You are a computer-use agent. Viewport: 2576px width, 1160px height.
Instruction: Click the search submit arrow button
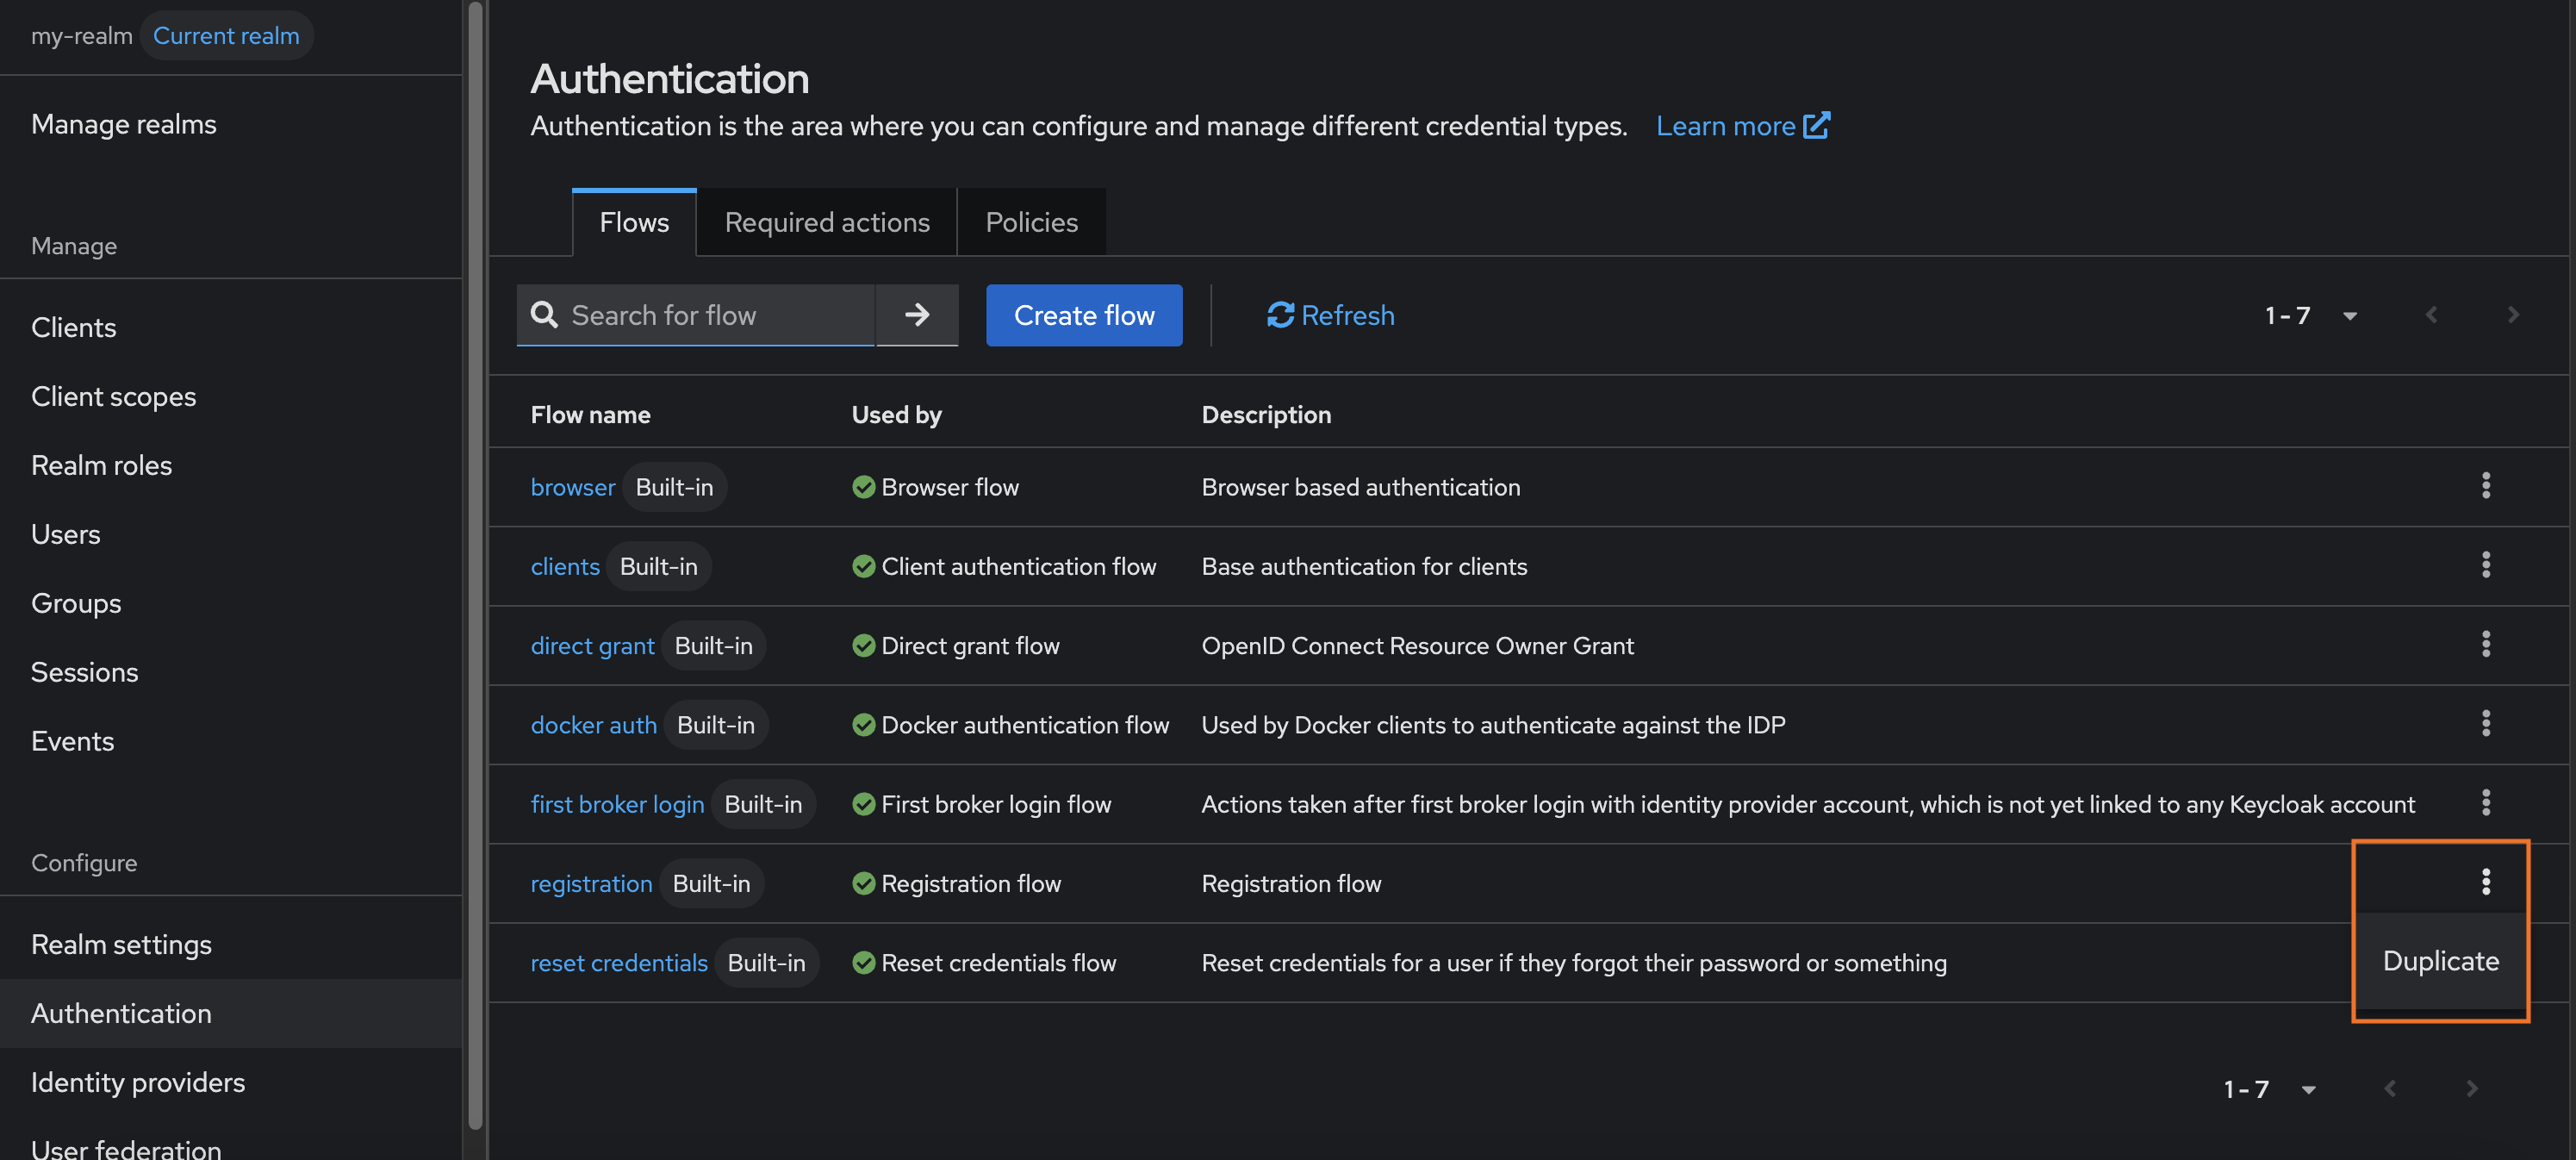(916, 315)
